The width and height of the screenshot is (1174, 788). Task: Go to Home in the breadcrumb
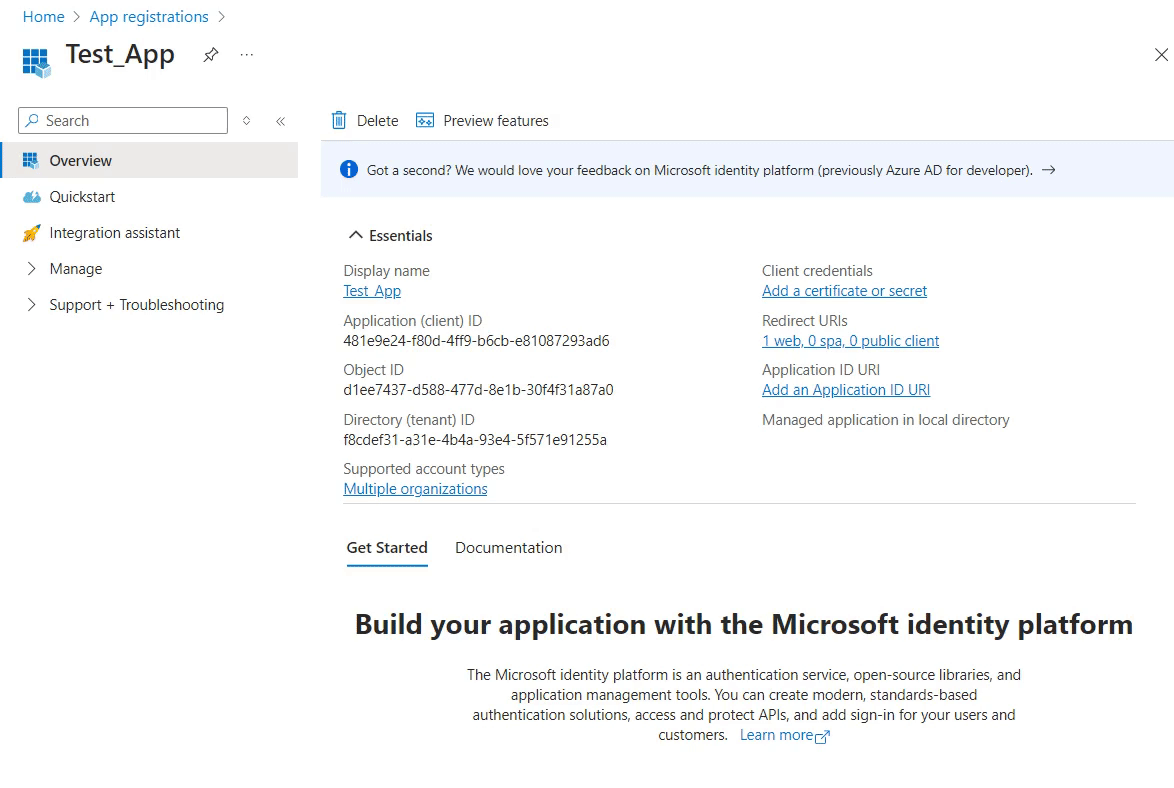43,16
